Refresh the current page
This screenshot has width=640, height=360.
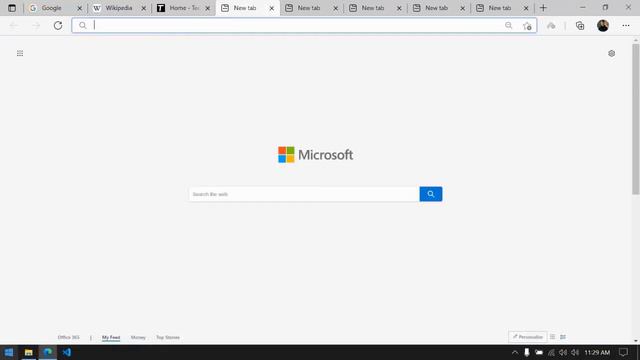coord(58,25)
